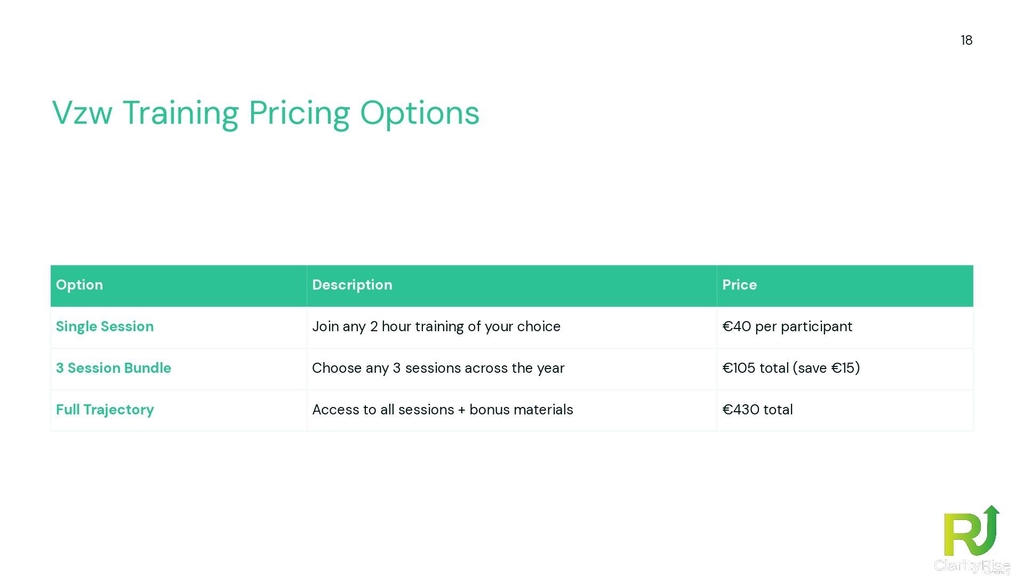Select the 'Join any 2 hour training' description
The width and height of the screenshot is (1024, 576).
436,327
